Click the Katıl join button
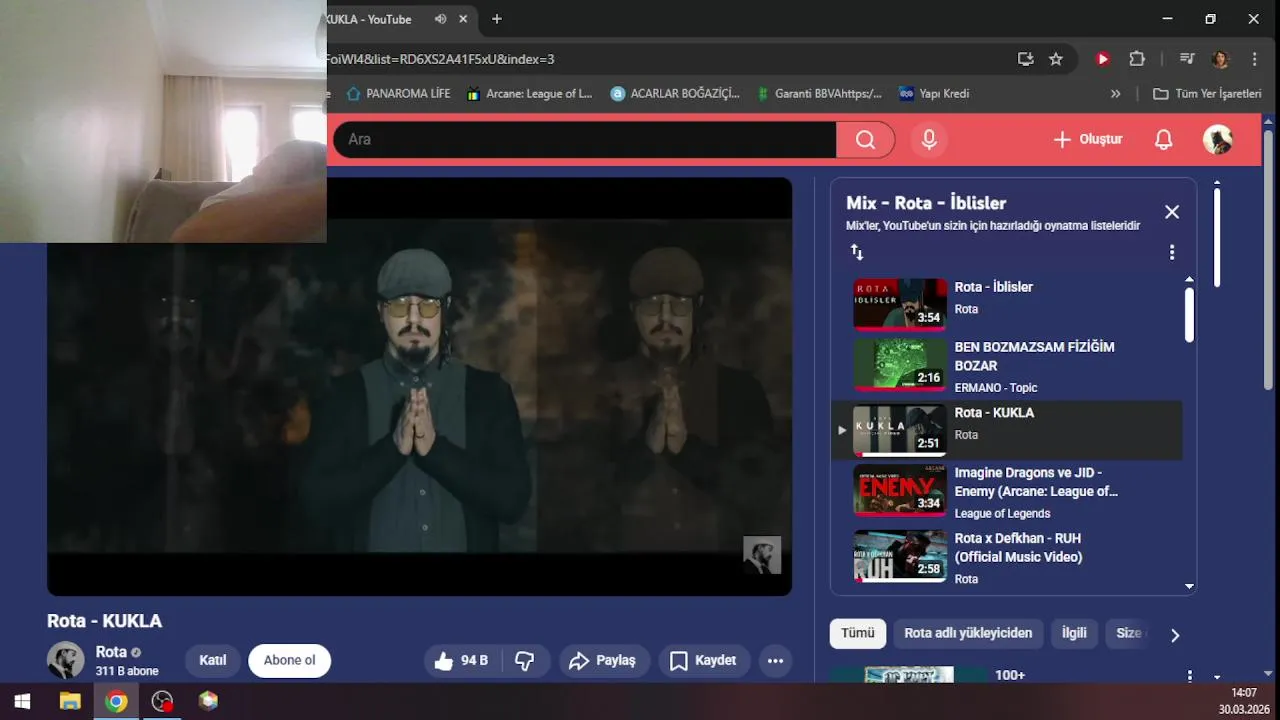The height and width of the screenshot is (720, 1280). pyautogui.click(x=212, y=661)
